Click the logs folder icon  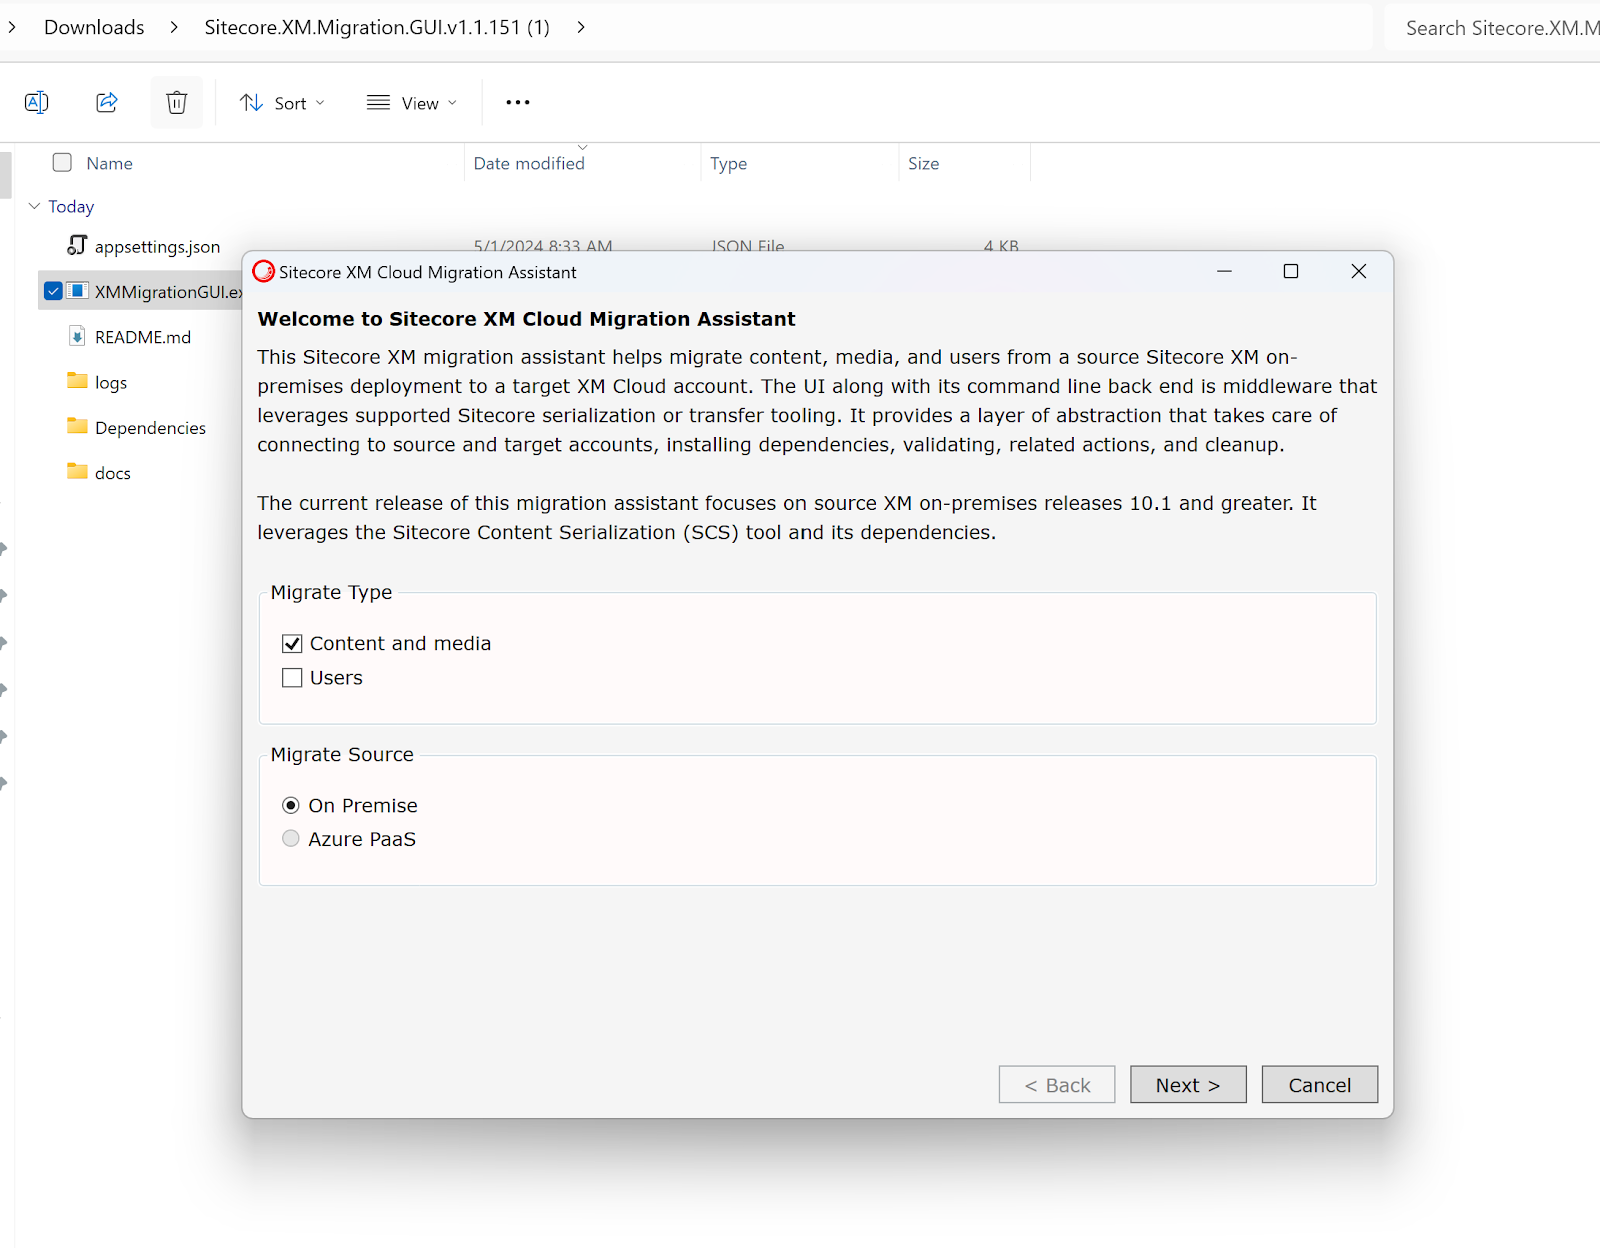pyautogui.click(x=77, y=381)
